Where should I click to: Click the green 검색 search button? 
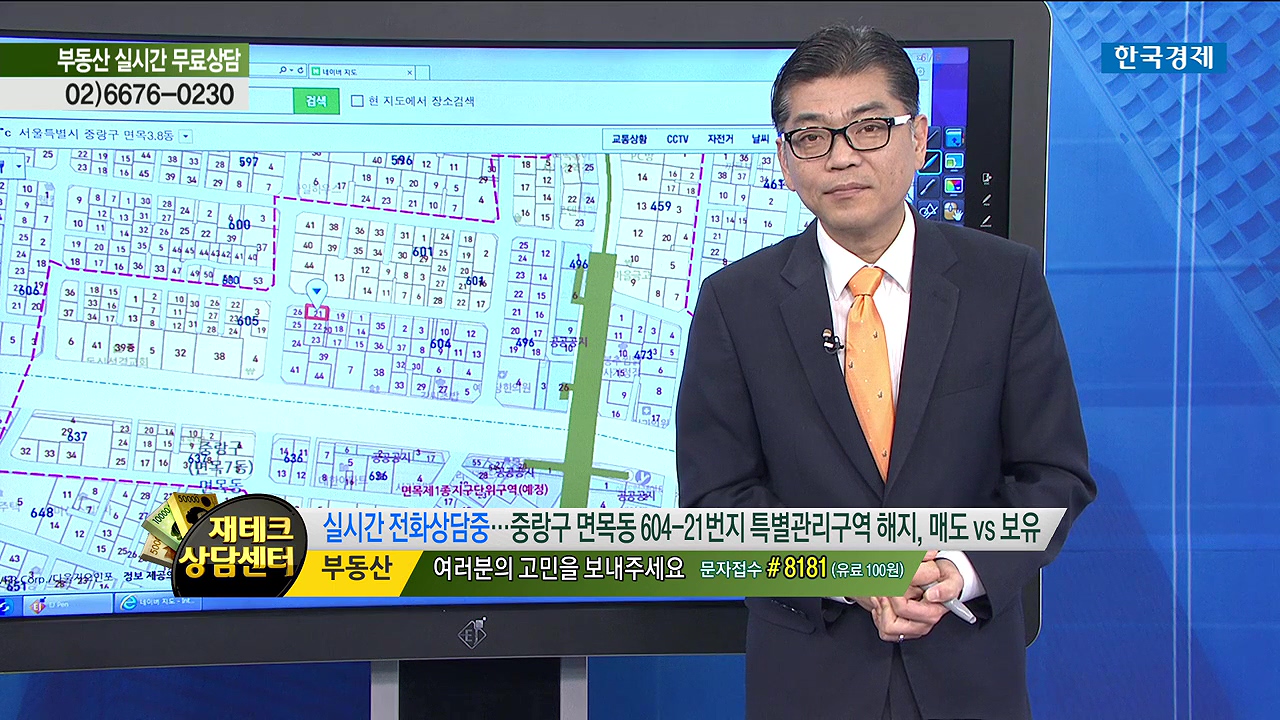[316, 101]
